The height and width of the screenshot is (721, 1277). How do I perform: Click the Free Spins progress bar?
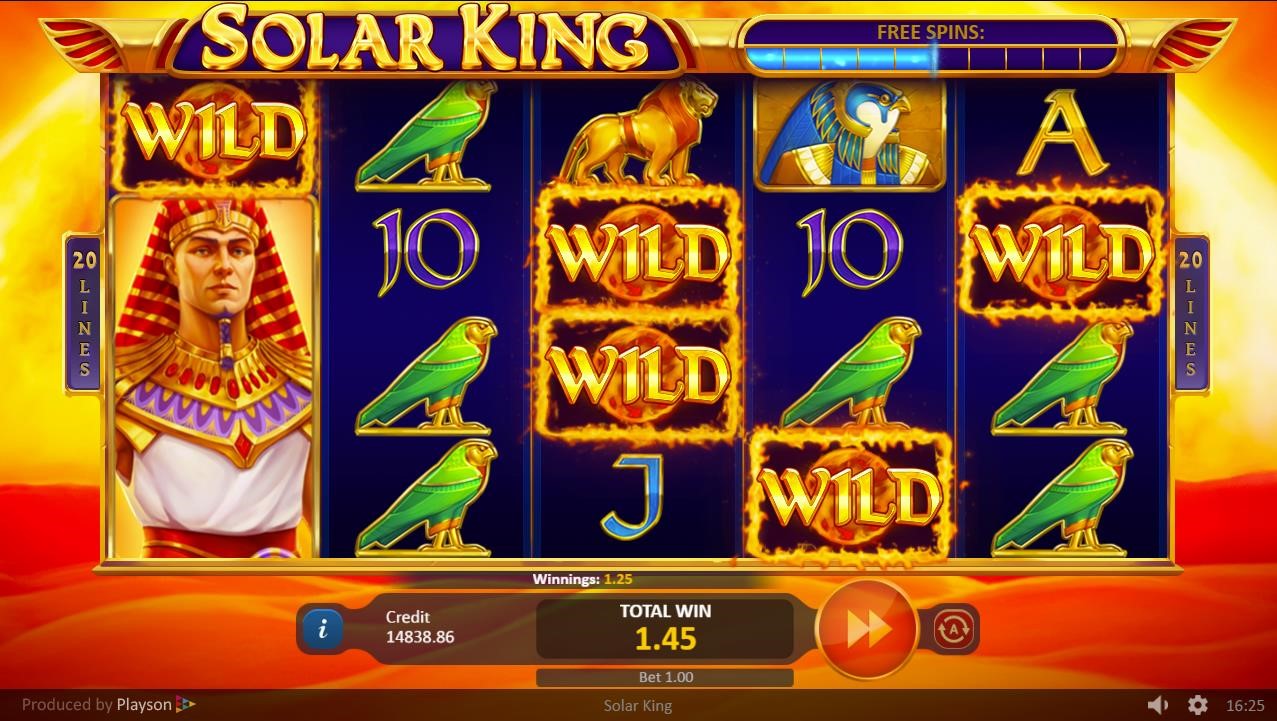pyautogui.click(x=931, y=46)
